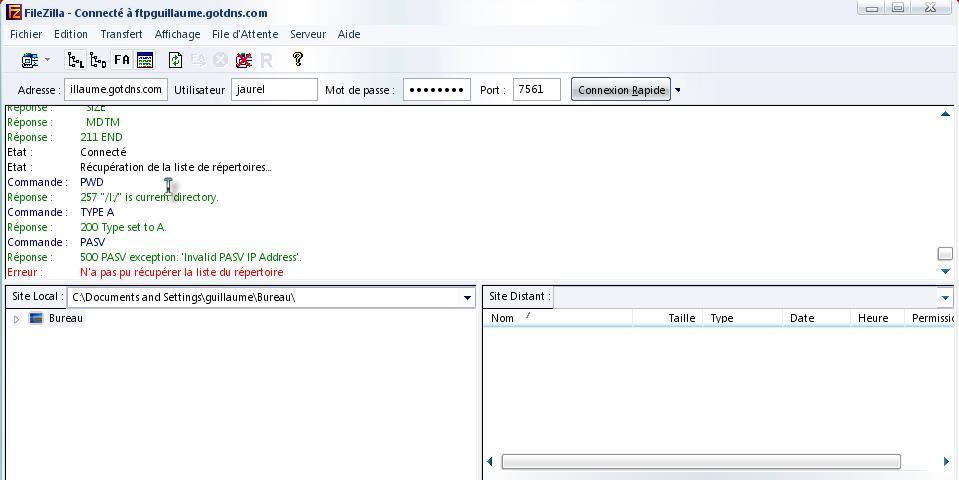Click the greyed process queue icon
Viewport: 959px width, 480px height.
coord(198,60)
